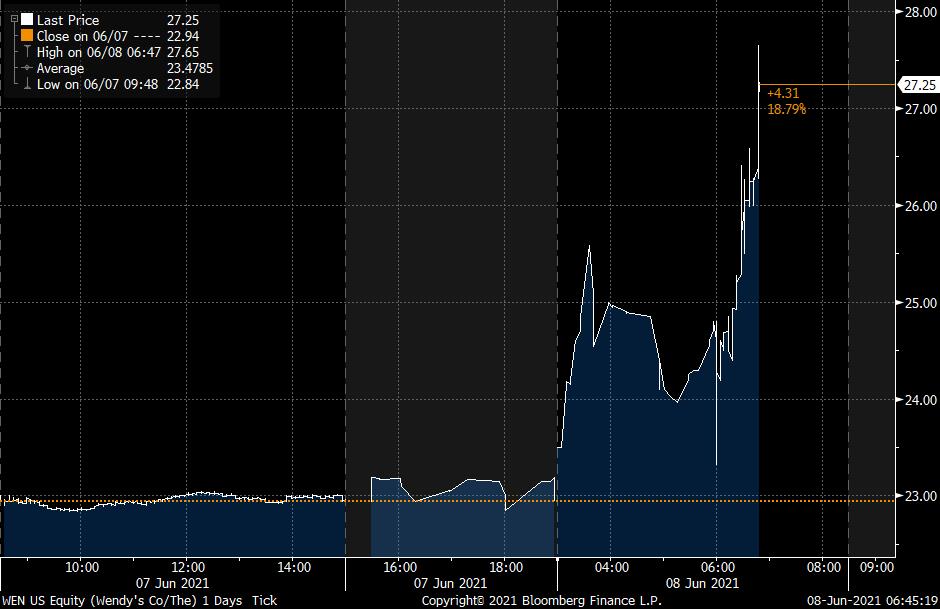Click the 18:00 tick on time axis

click(x=505, y=567)
